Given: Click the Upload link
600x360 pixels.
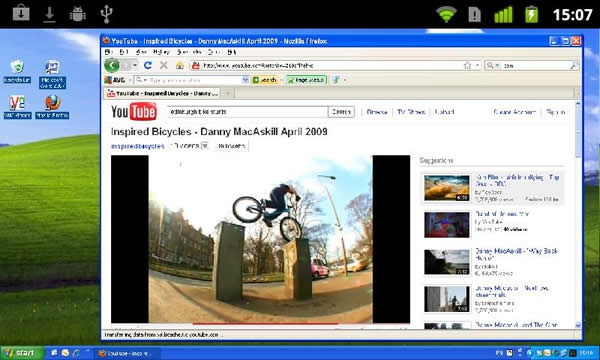Looking at the screenshot, I should point(445,112).
